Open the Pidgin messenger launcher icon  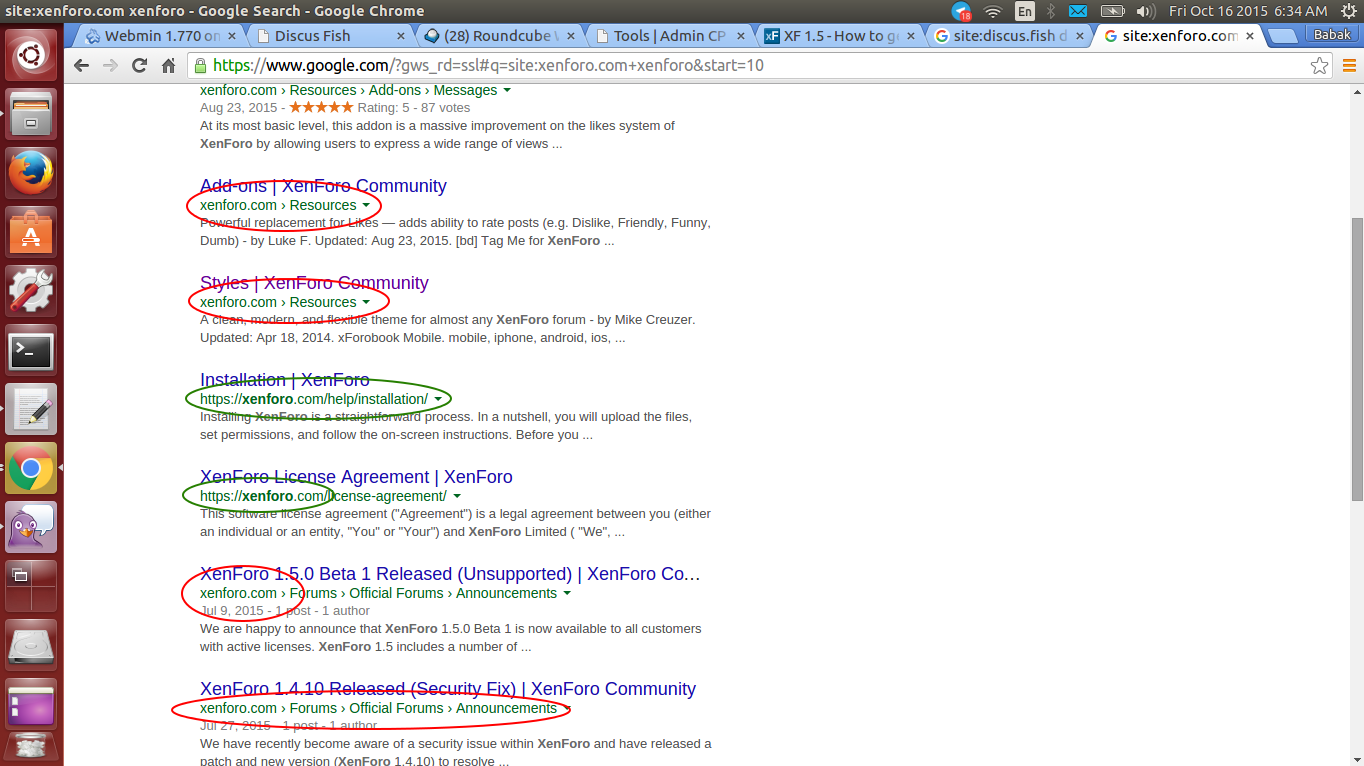(31, 527)
